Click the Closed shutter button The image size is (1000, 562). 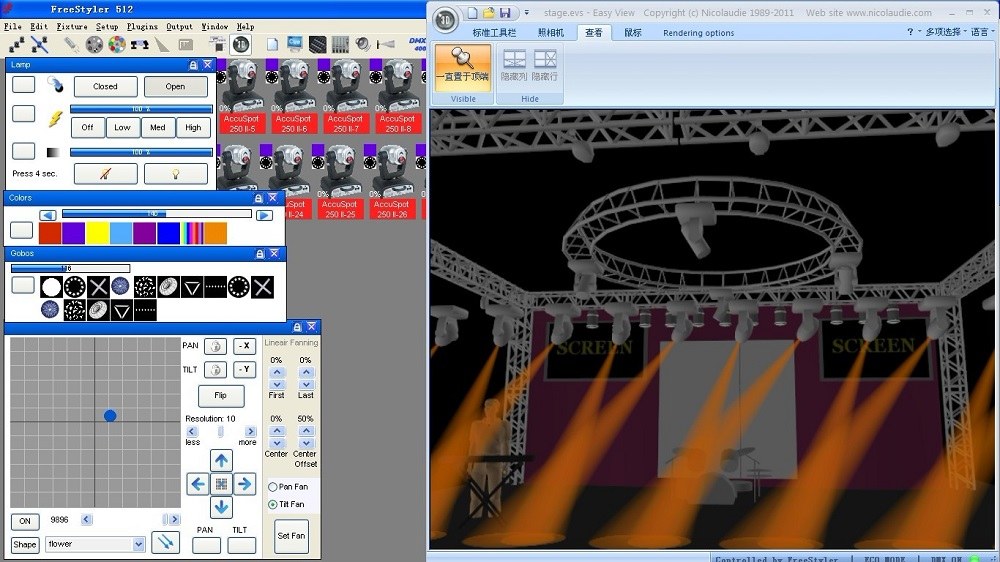coord(105,87)
